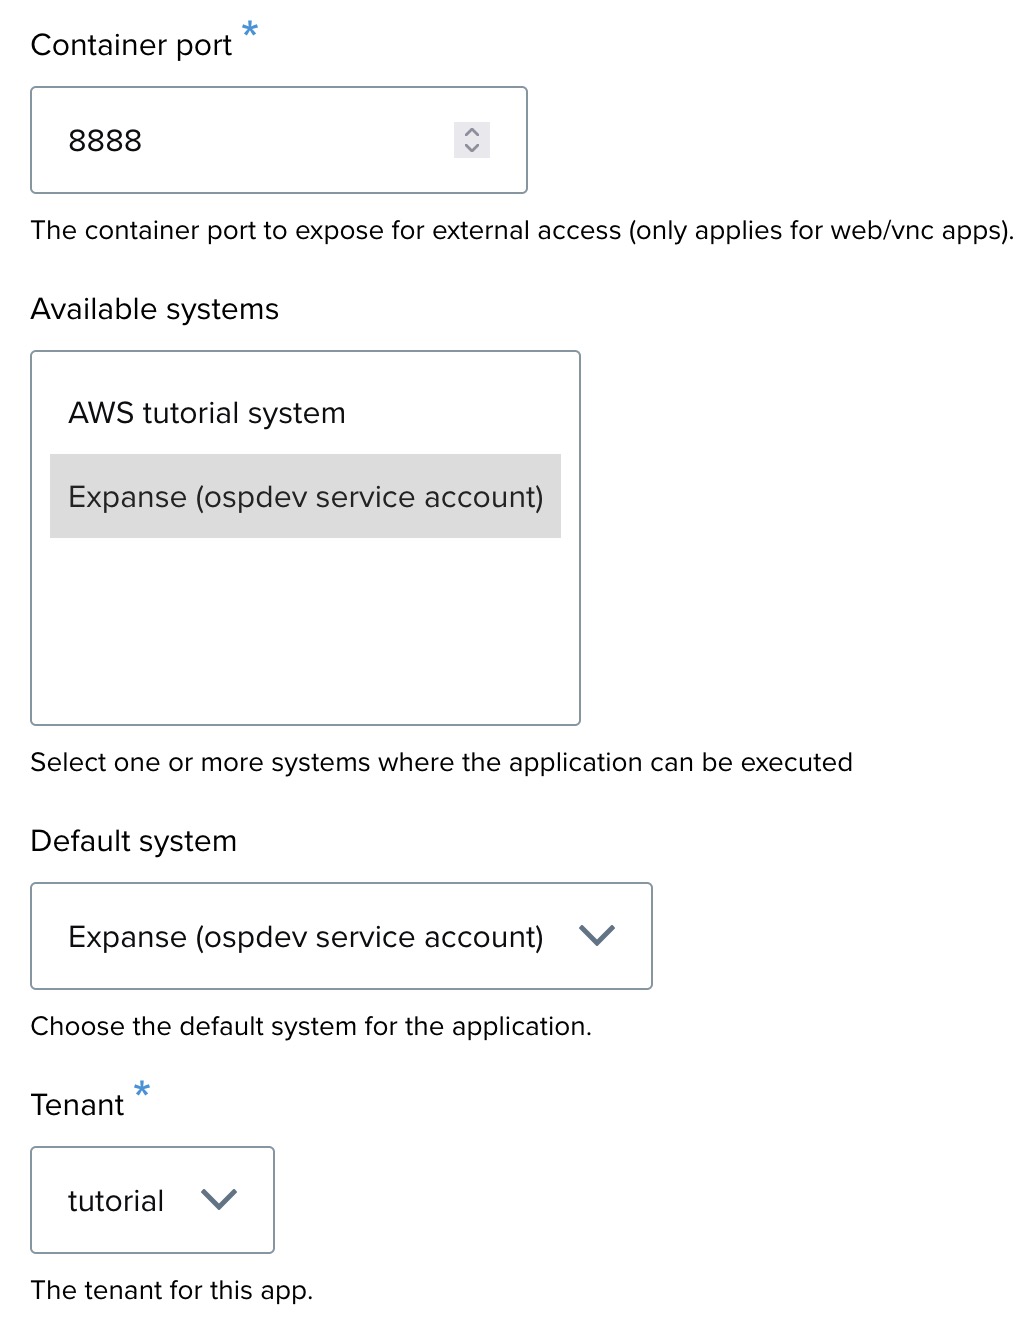Viewport: 1032px width, 1330px height.
Task: Select AWS tutorial system in Available systems
Action: tap(206, 413)
